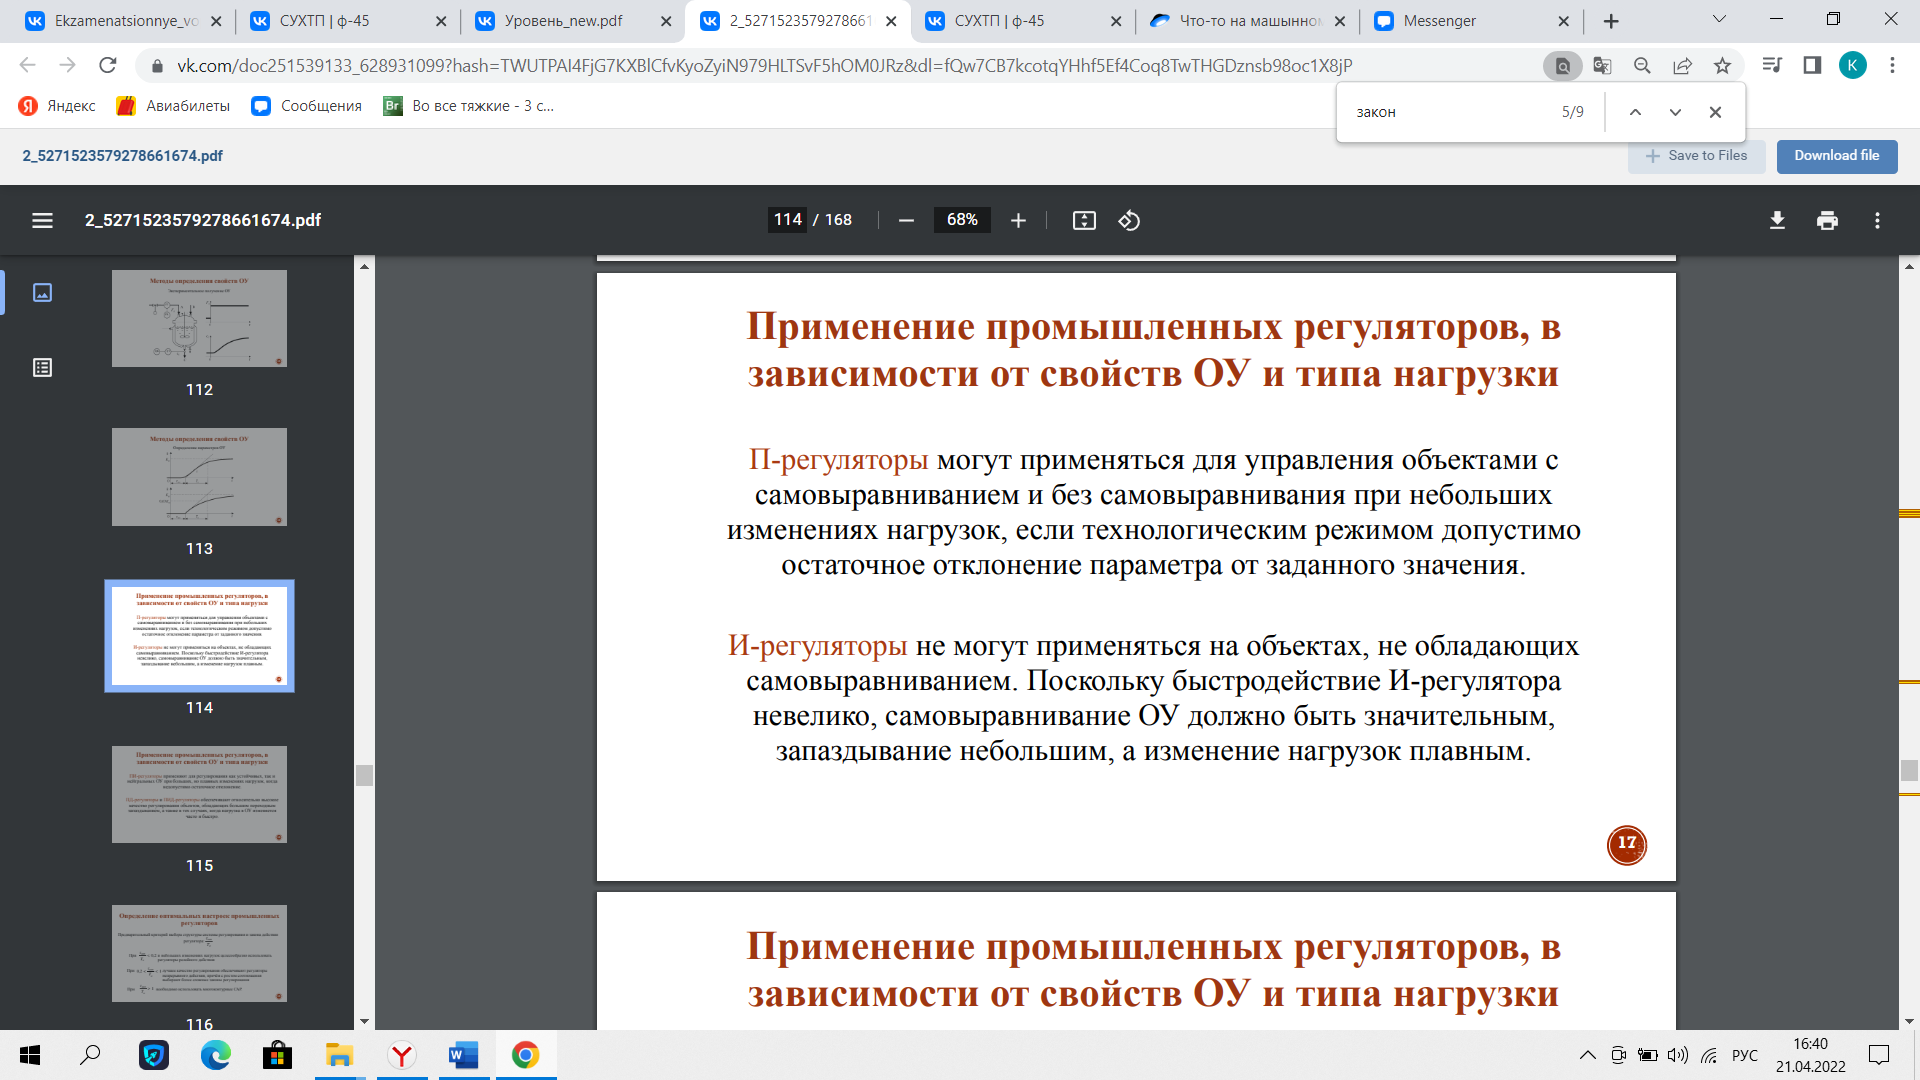Open volume control in tray
This screenshot has width=1920, height=1080.
click(1677, 1055)
